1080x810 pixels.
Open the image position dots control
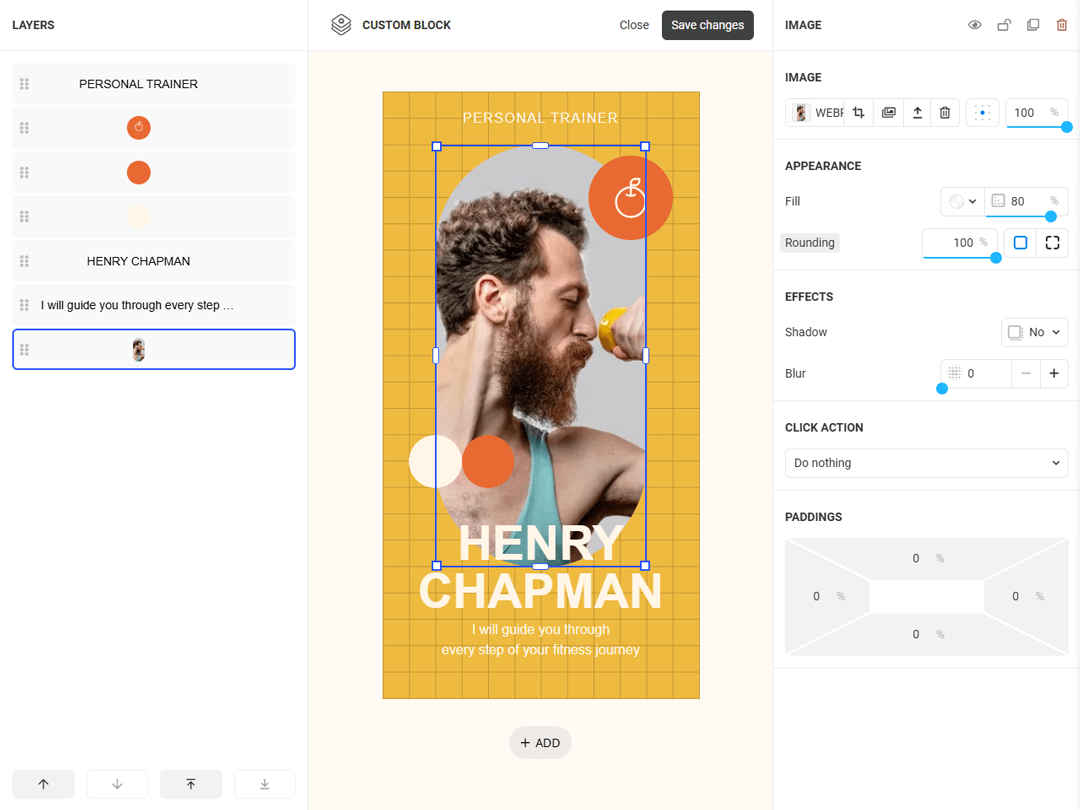tap(981, 112)
